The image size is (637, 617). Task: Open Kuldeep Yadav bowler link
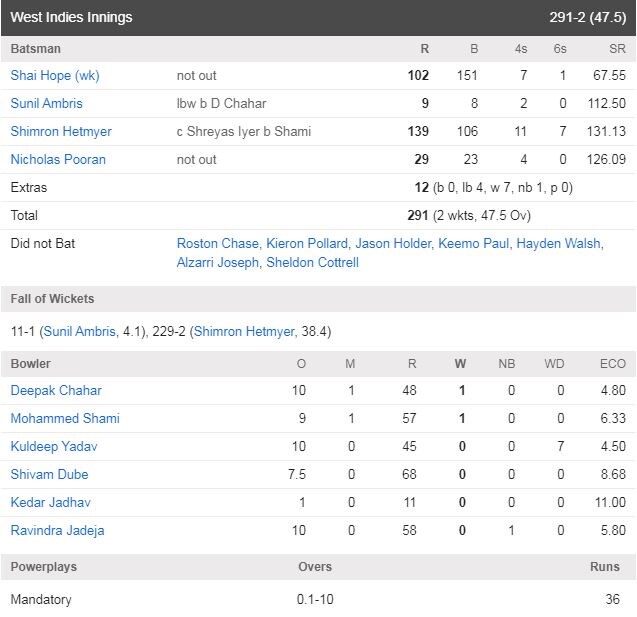tap(54, 446)
